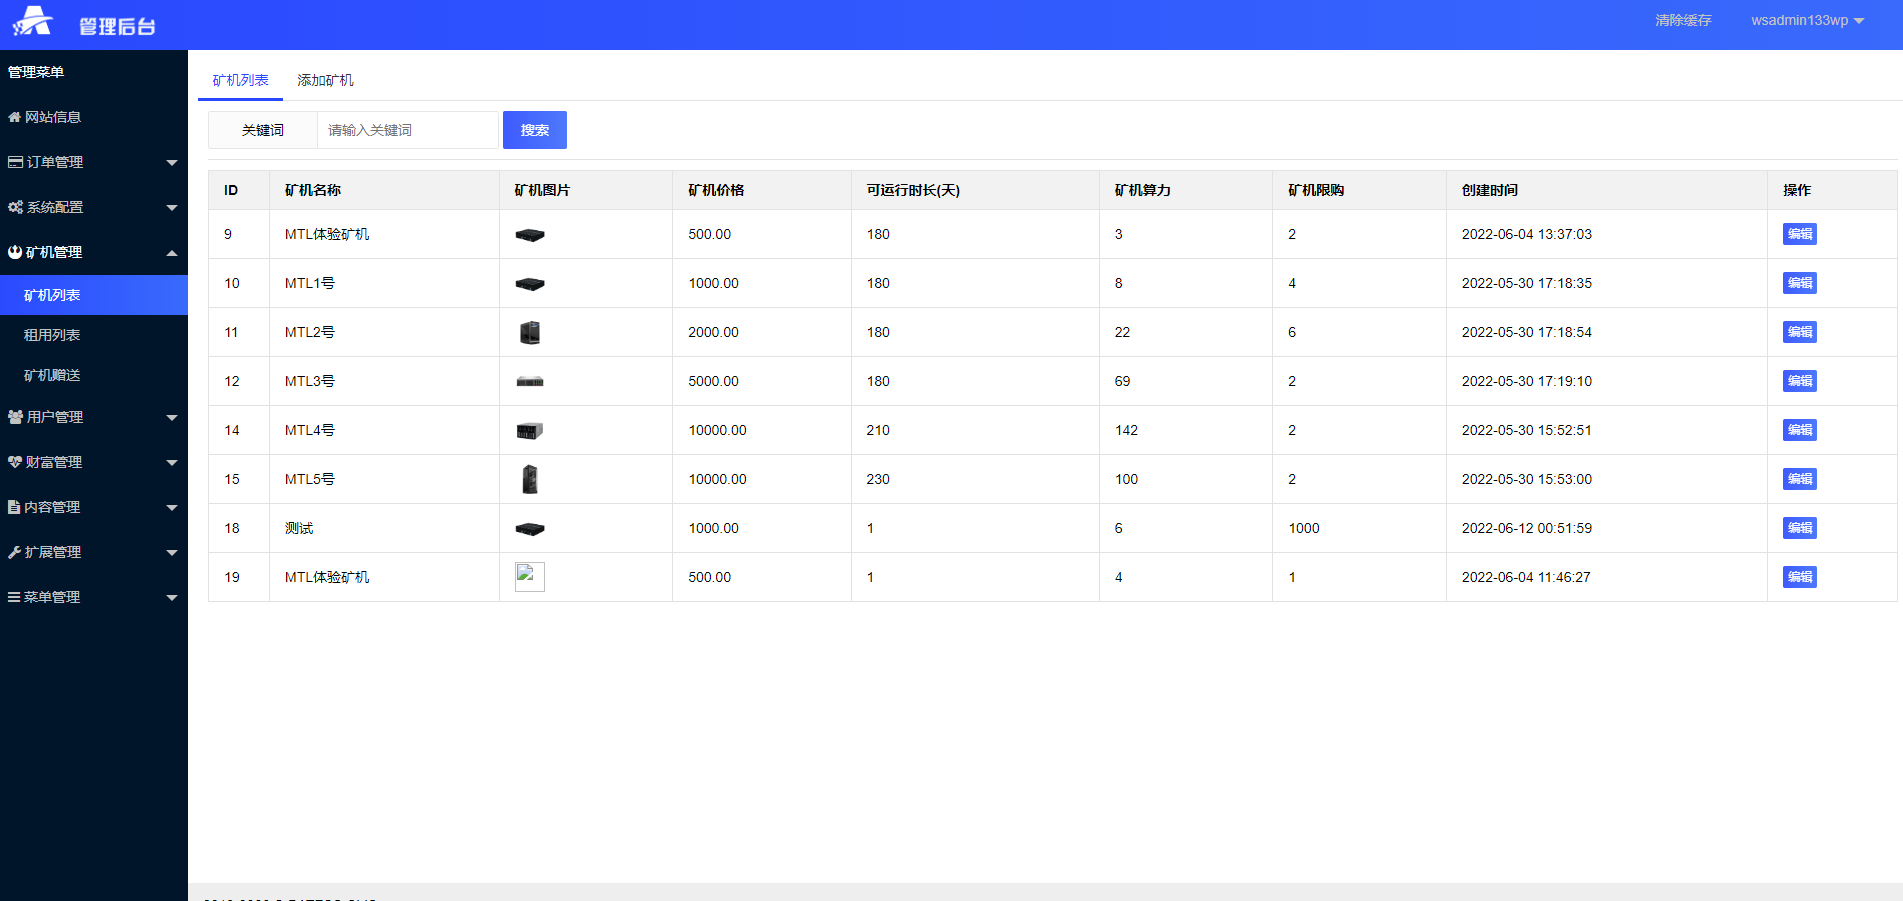Click the home icon beside 网站信息
The height and width of the screenshot is (901, 1903).
tap(14, 117)
